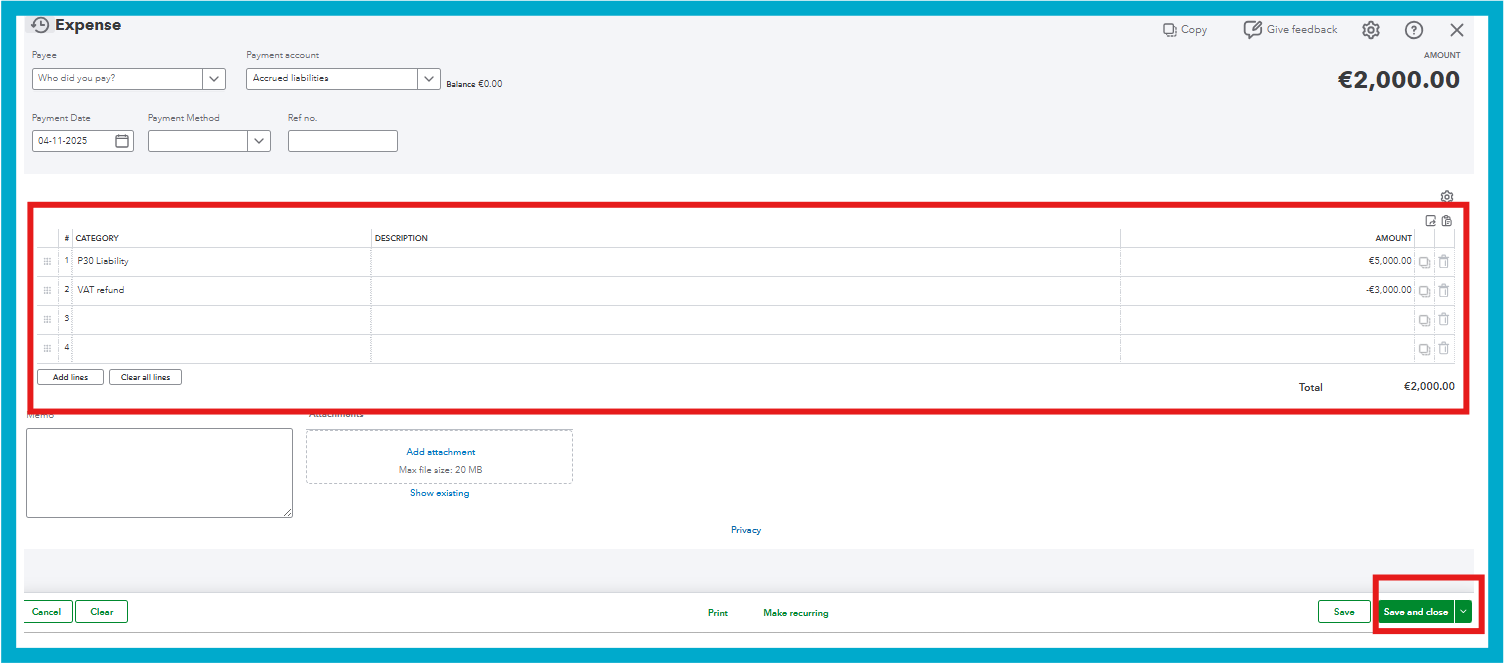
Task: Click the DESCRIPTION column header
Action: (x=401, y=238)
